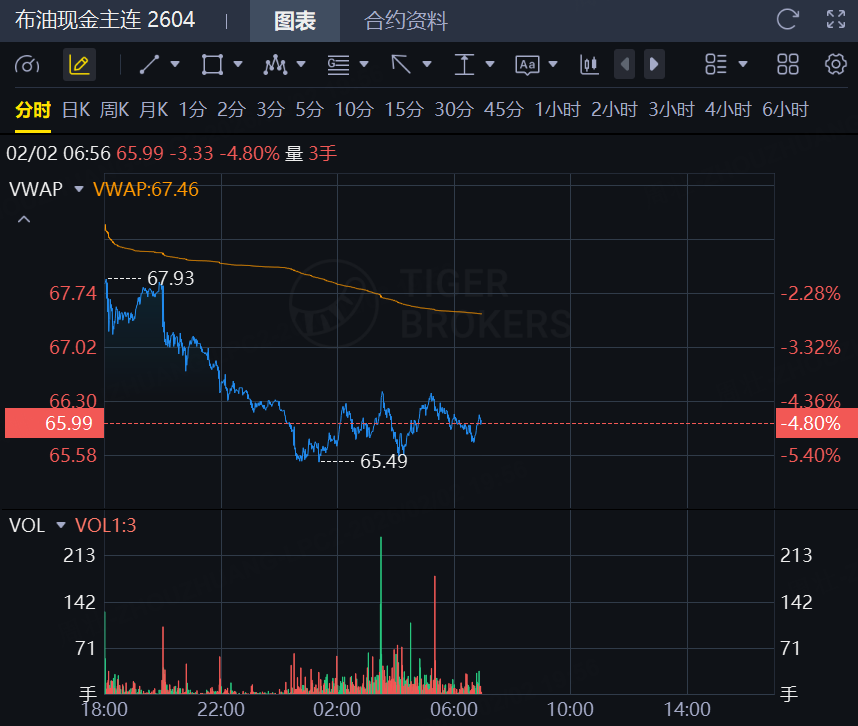Select the rectangle shape tool
The height and width of the screenshot is (726, 858).
coord(211,65)
